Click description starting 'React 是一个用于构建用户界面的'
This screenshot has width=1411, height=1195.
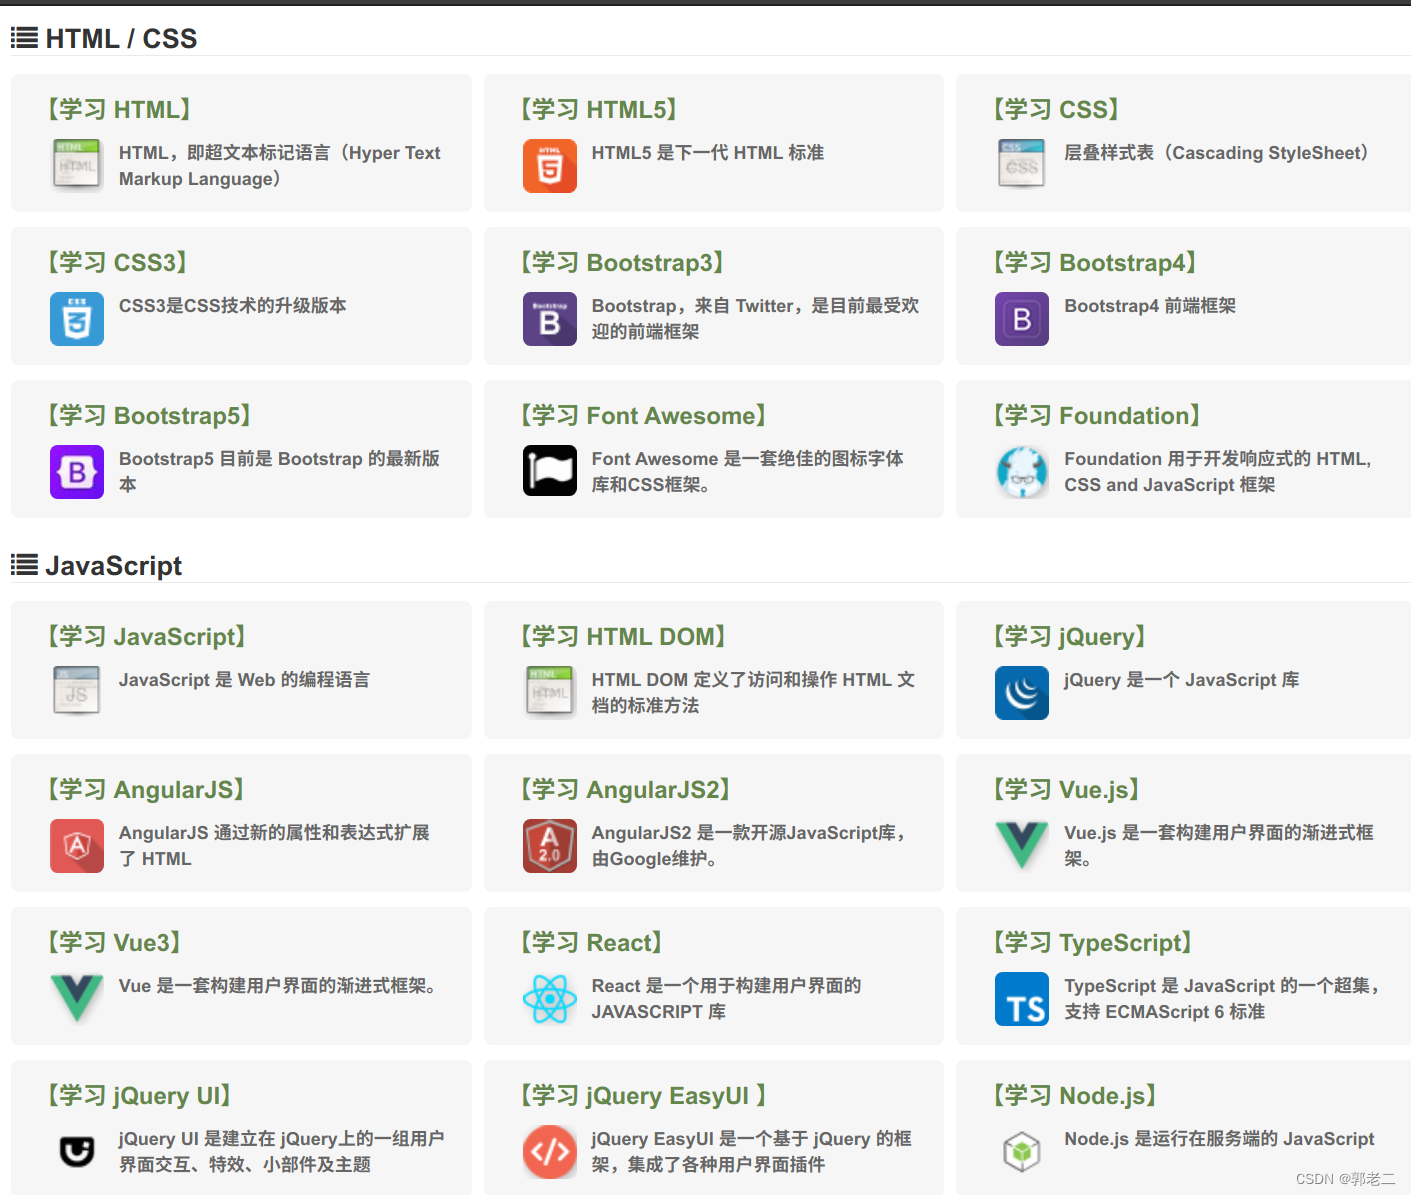pyautogui.click(x=727, y=999)
